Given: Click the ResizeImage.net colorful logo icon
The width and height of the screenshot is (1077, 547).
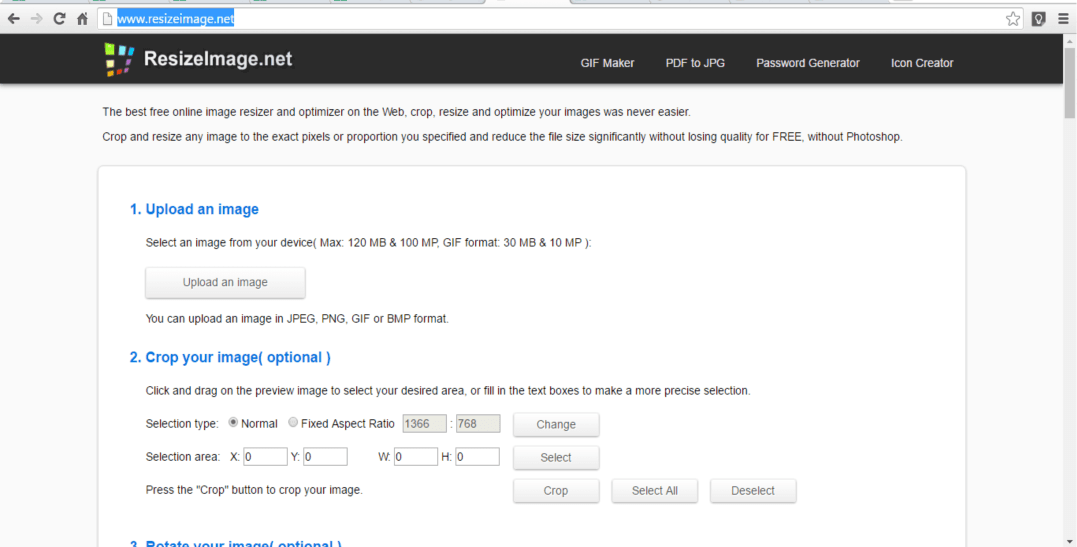Looking at the screenshot, I should [119, 60].
